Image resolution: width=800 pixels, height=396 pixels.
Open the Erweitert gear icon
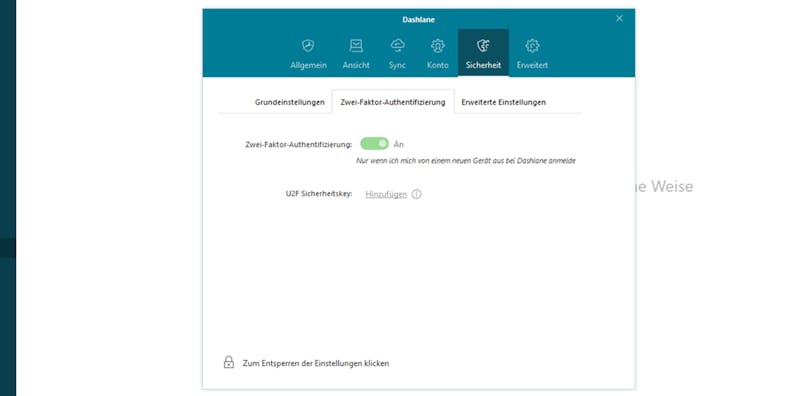[x=532, y=46]
